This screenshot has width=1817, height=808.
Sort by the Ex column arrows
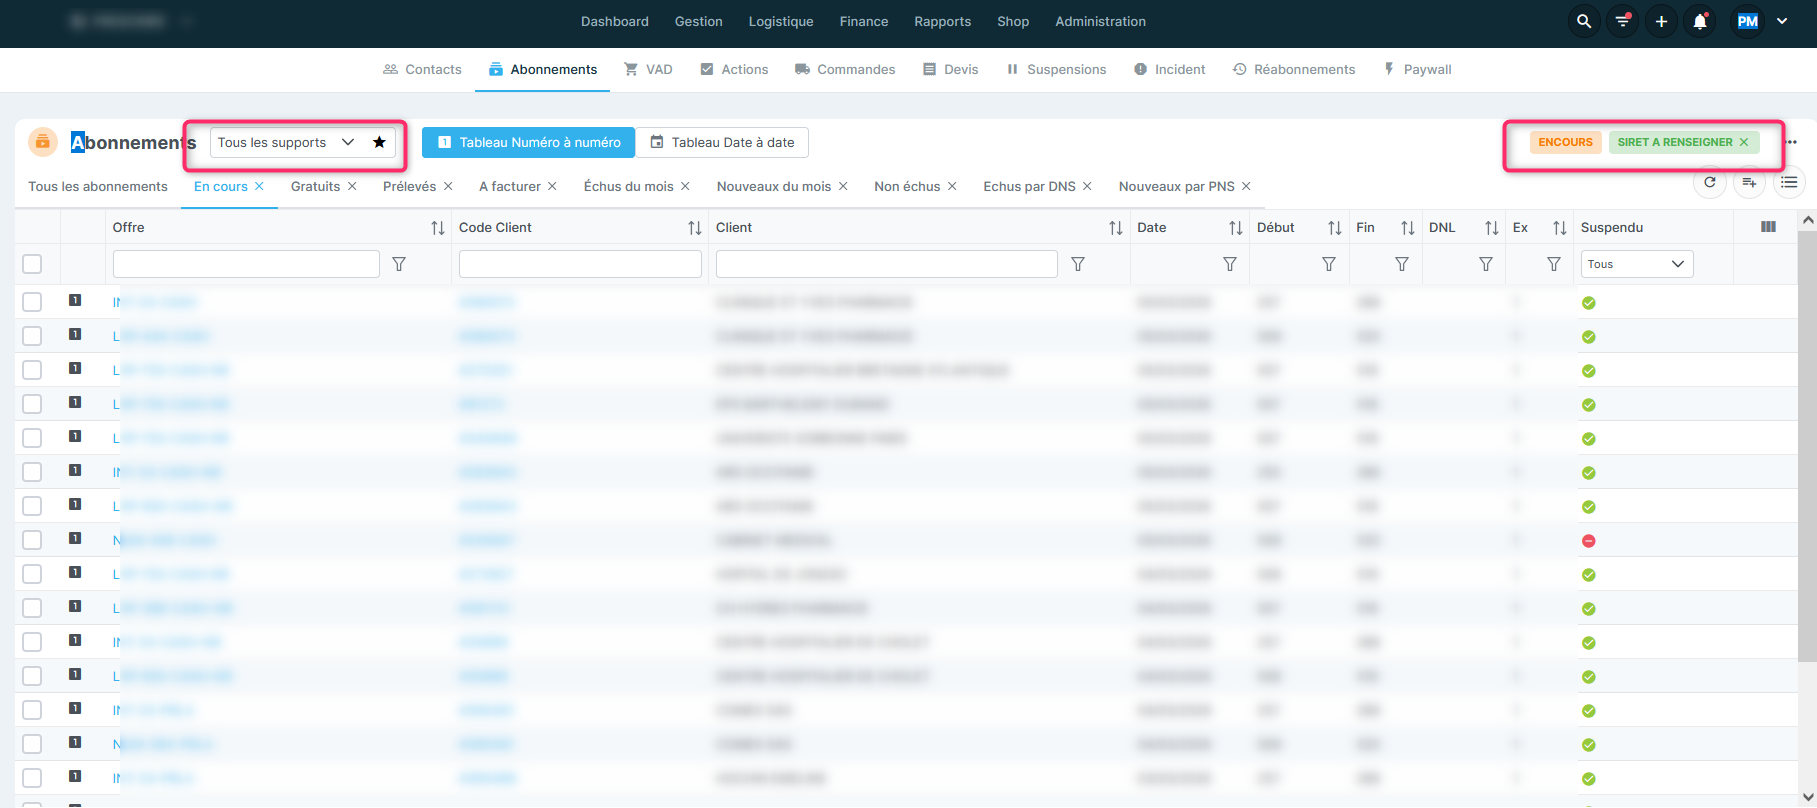point(1560,228)
